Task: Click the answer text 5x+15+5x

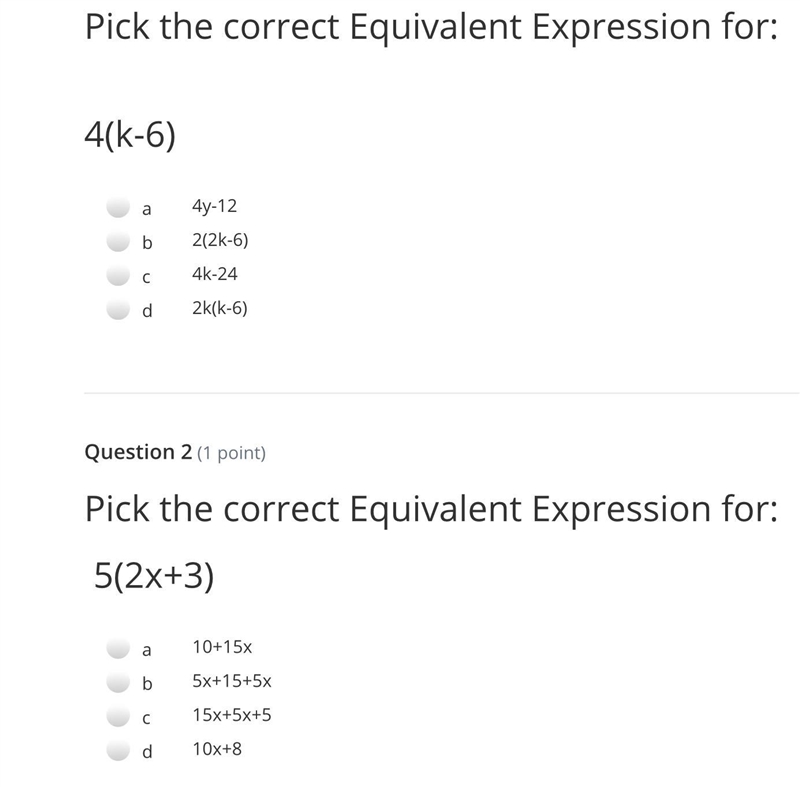Action: click(232, 681)
